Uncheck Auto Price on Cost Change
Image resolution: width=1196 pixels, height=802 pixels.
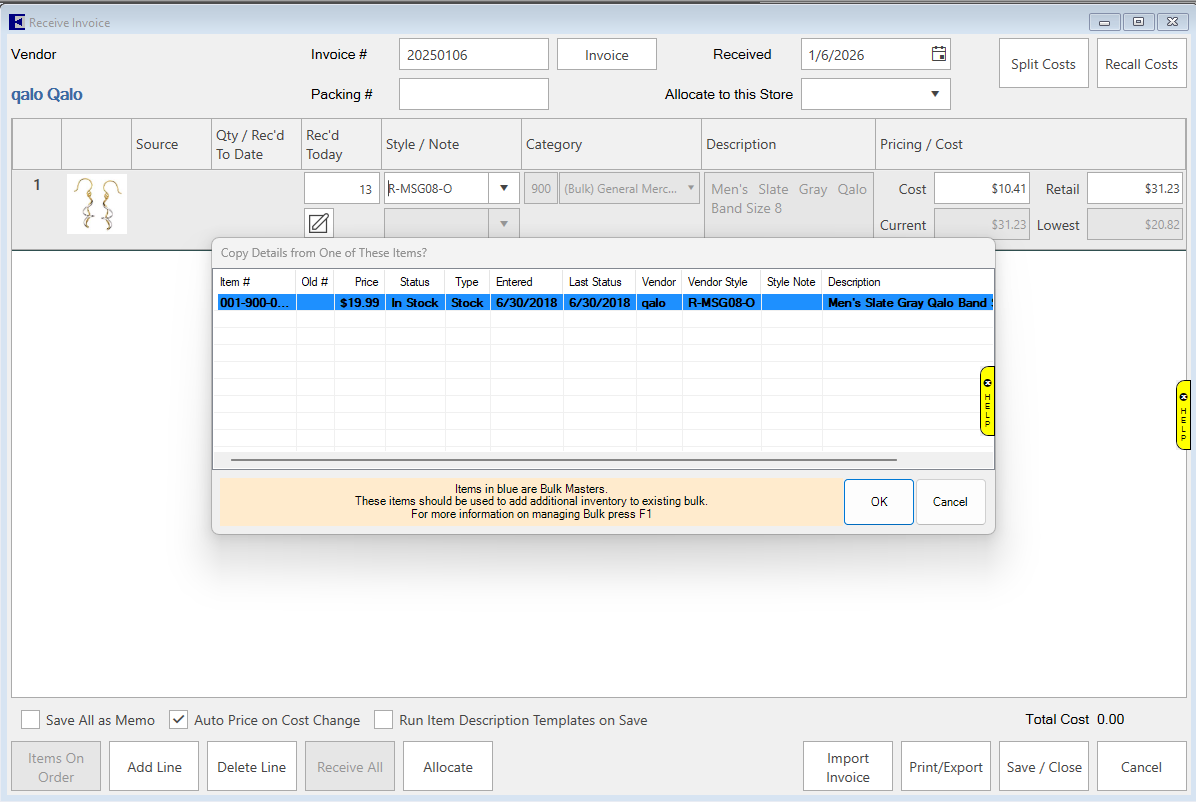[179, 720]
